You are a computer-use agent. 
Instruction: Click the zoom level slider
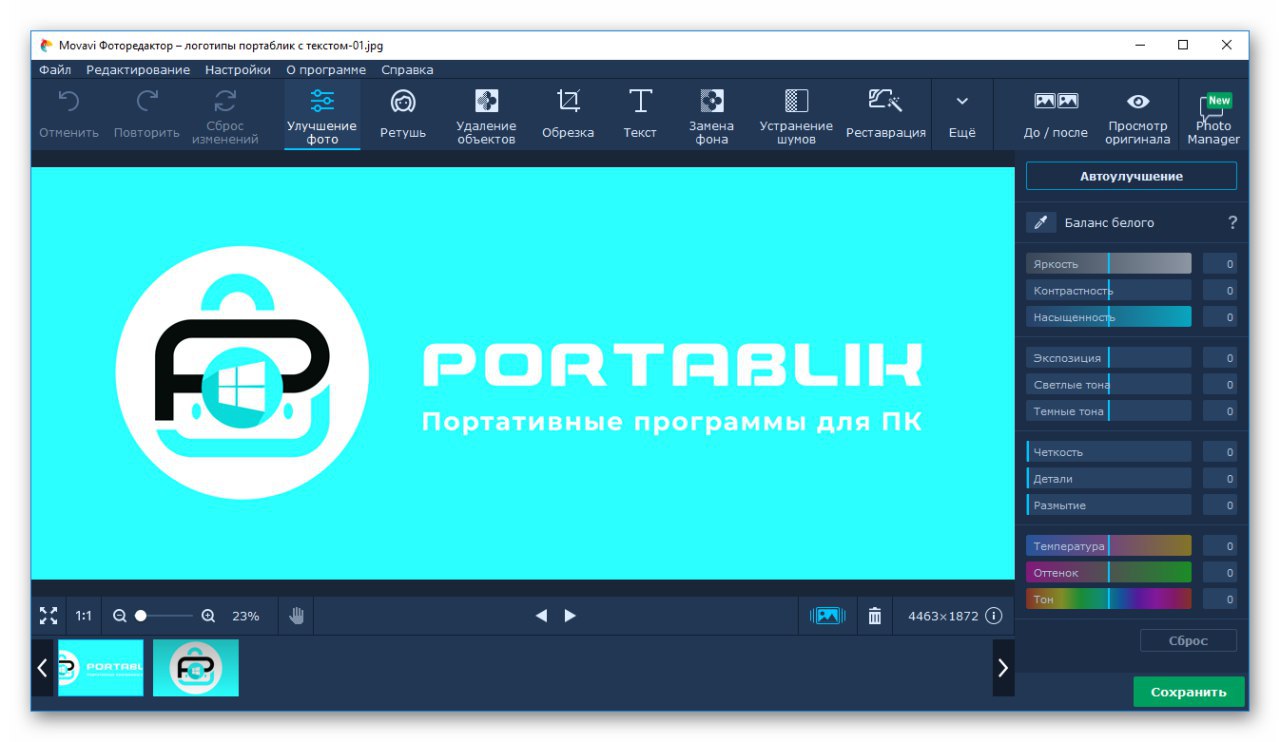pyautogui.click(x=164, y=616)
